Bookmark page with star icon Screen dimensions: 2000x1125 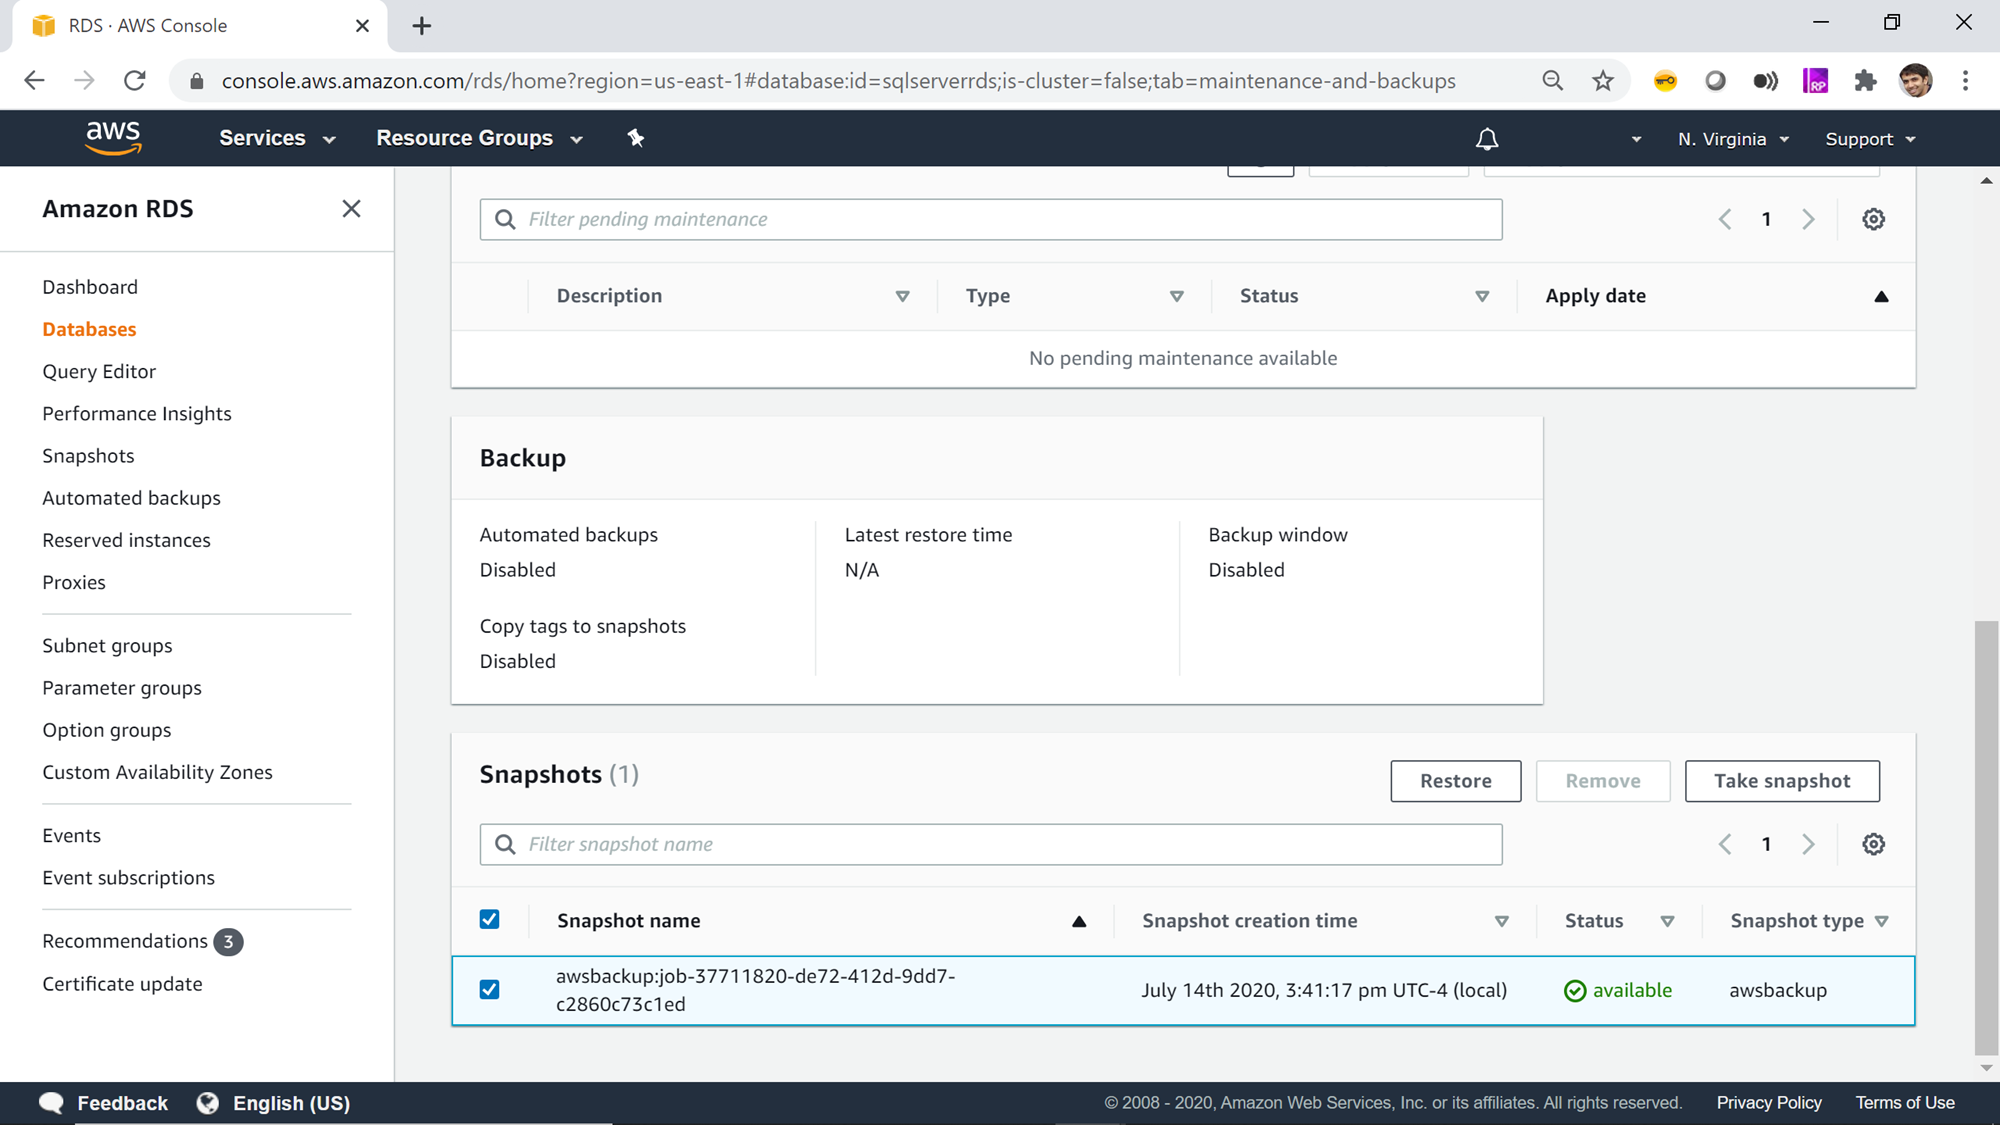(x=1603, y=81)
